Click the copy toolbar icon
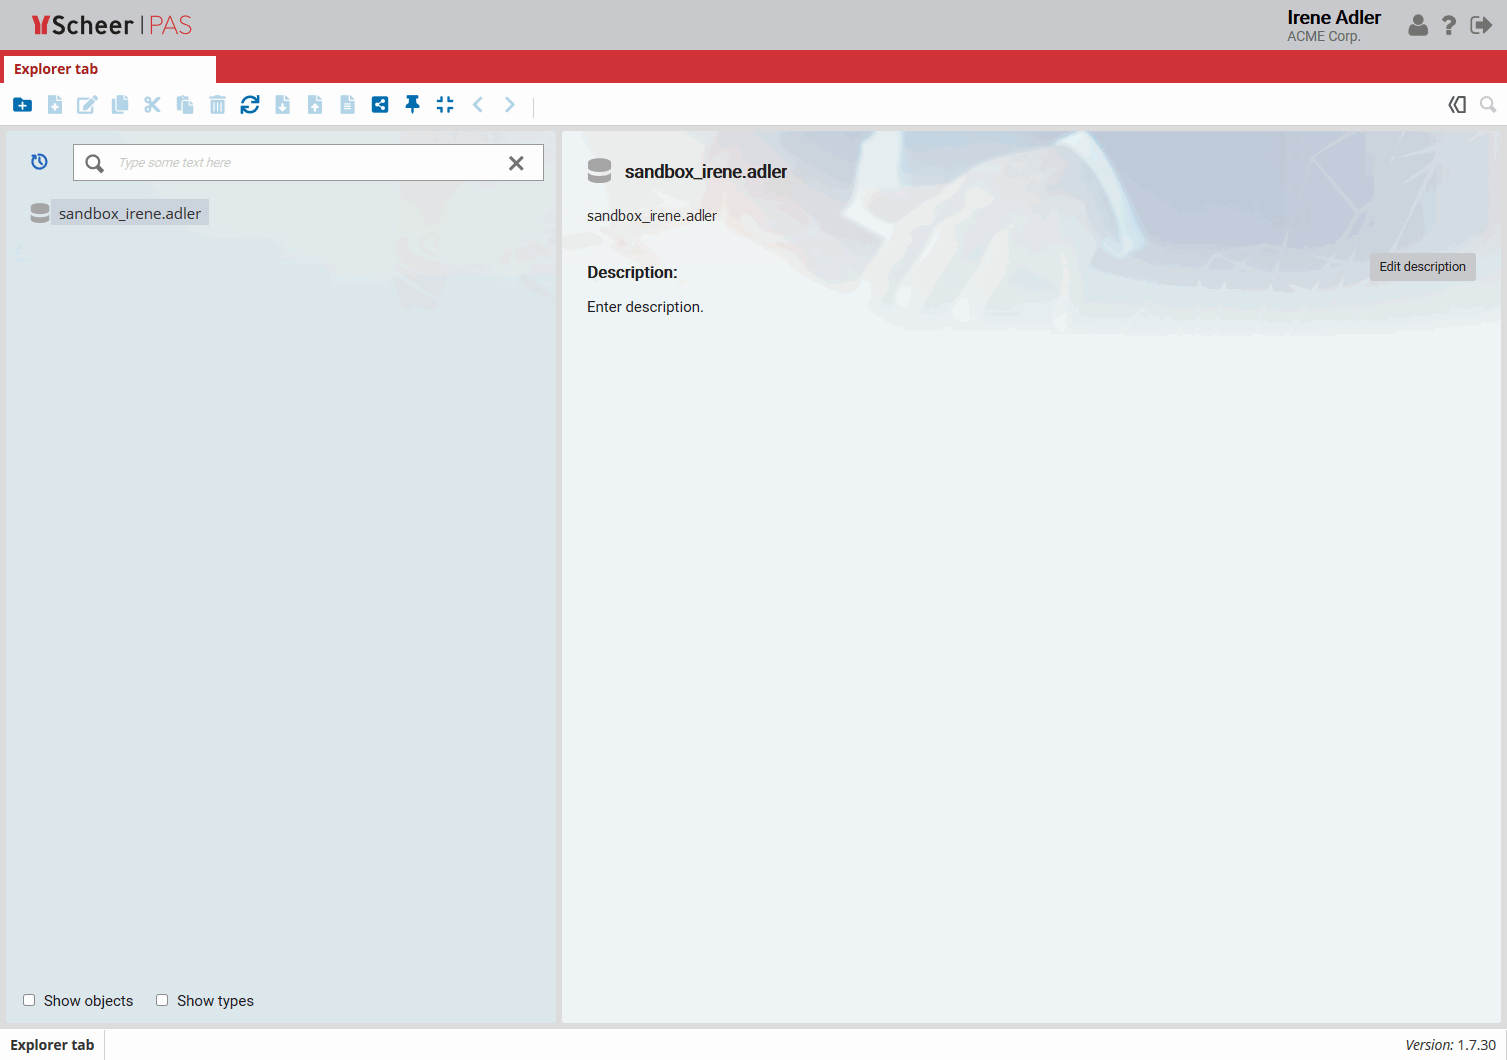This screenshot has width=1507, height=1060. point(120,105)
